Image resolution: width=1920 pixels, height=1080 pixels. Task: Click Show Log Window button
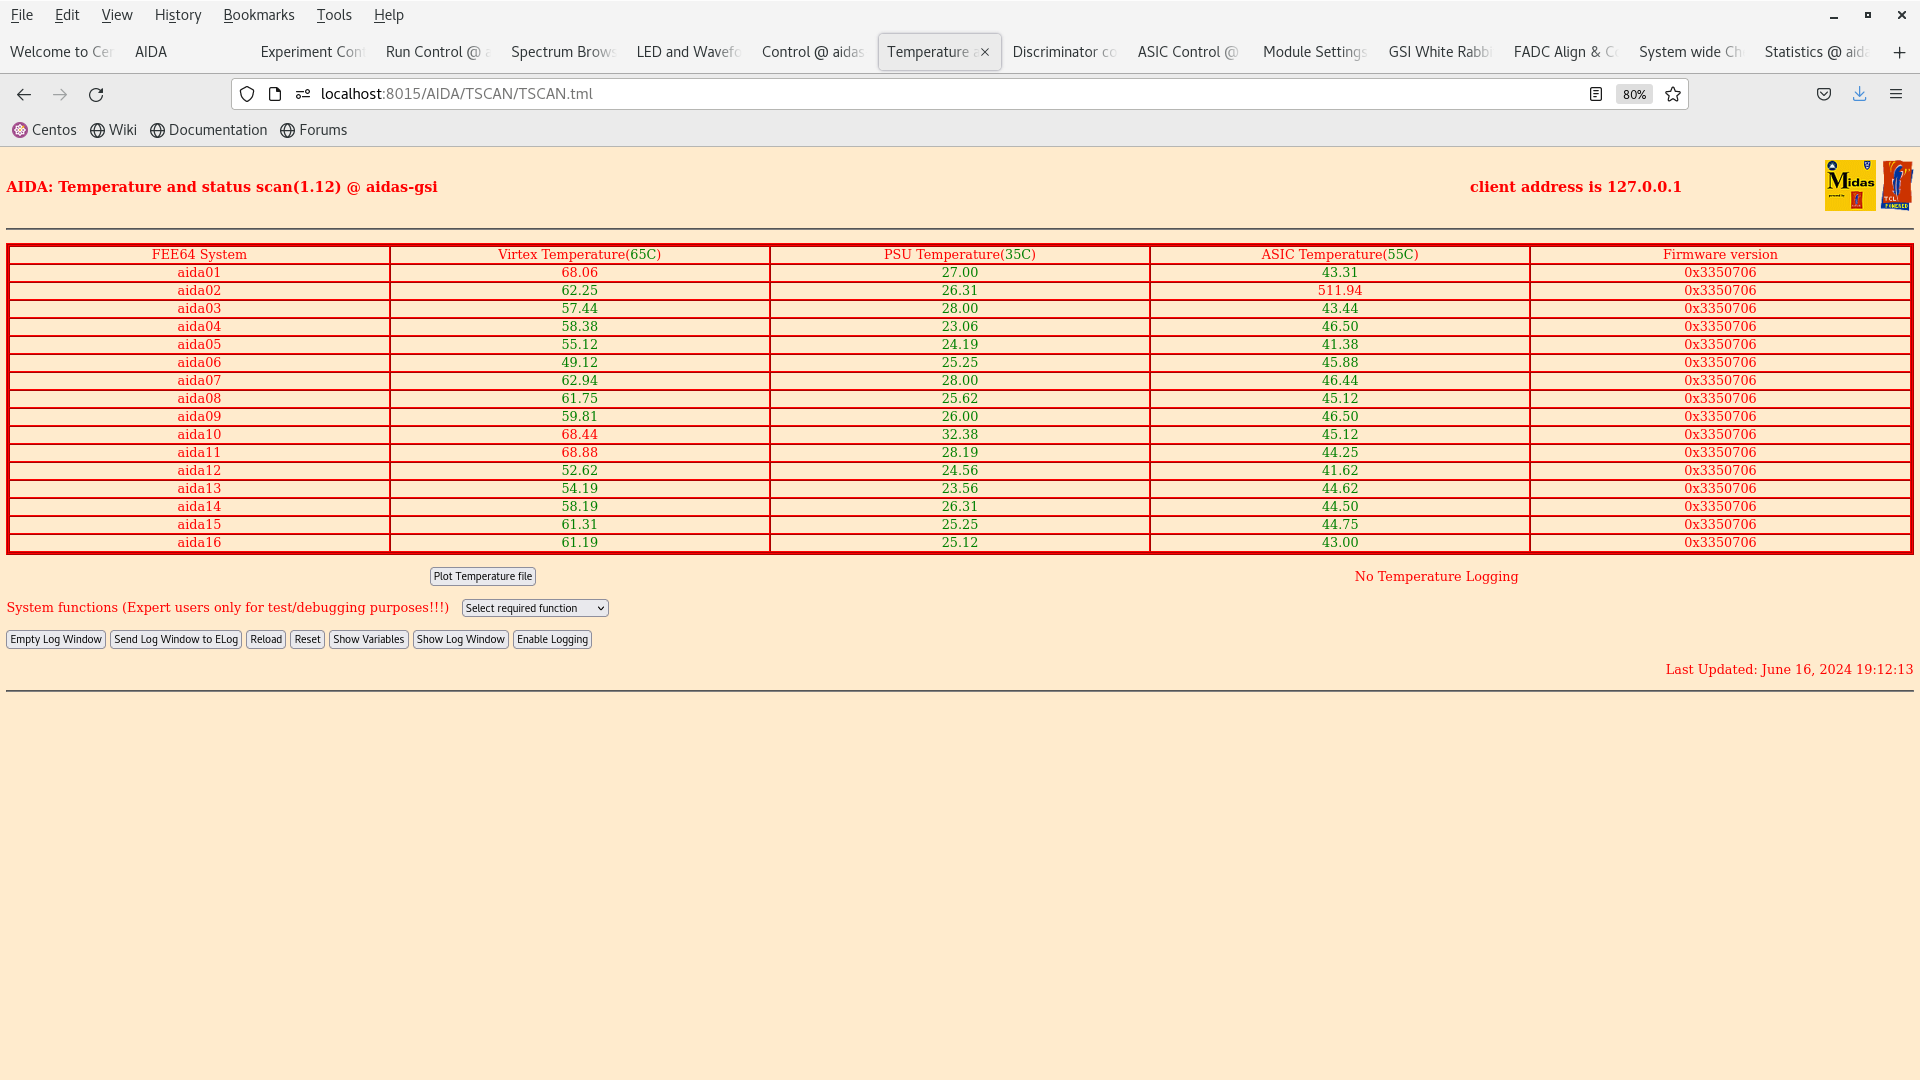(460, 638)
